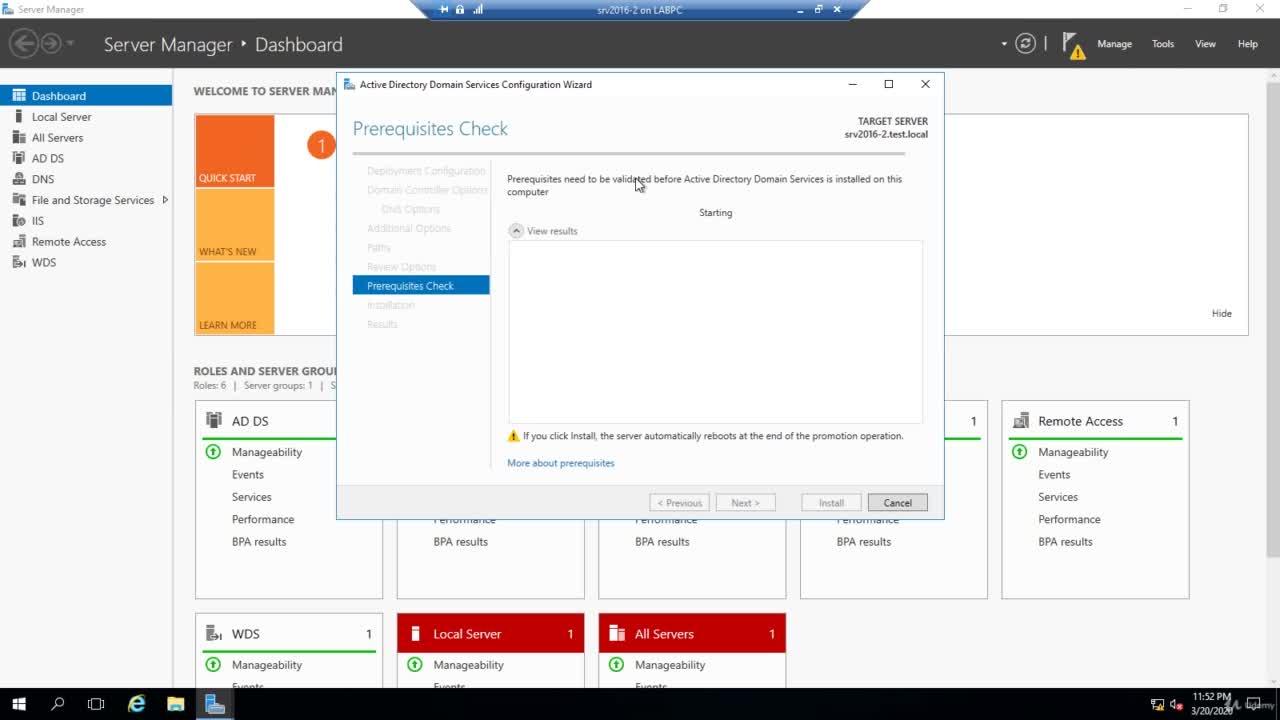Image resolution: width=1280 pixels, height=720 pixels.
Task: Open the notifications flag with warning
Action: pyautogui.click(x=1073, y=45)
